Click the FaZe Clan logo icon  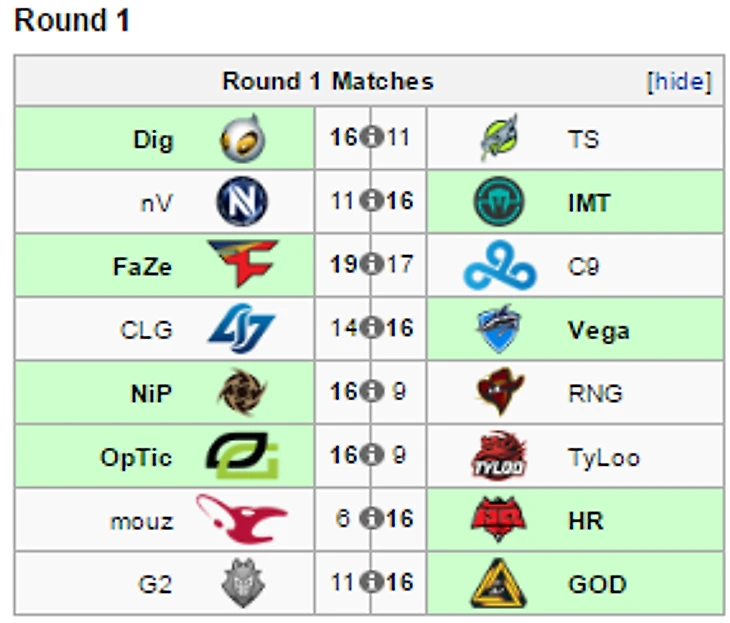pos(243,265)
